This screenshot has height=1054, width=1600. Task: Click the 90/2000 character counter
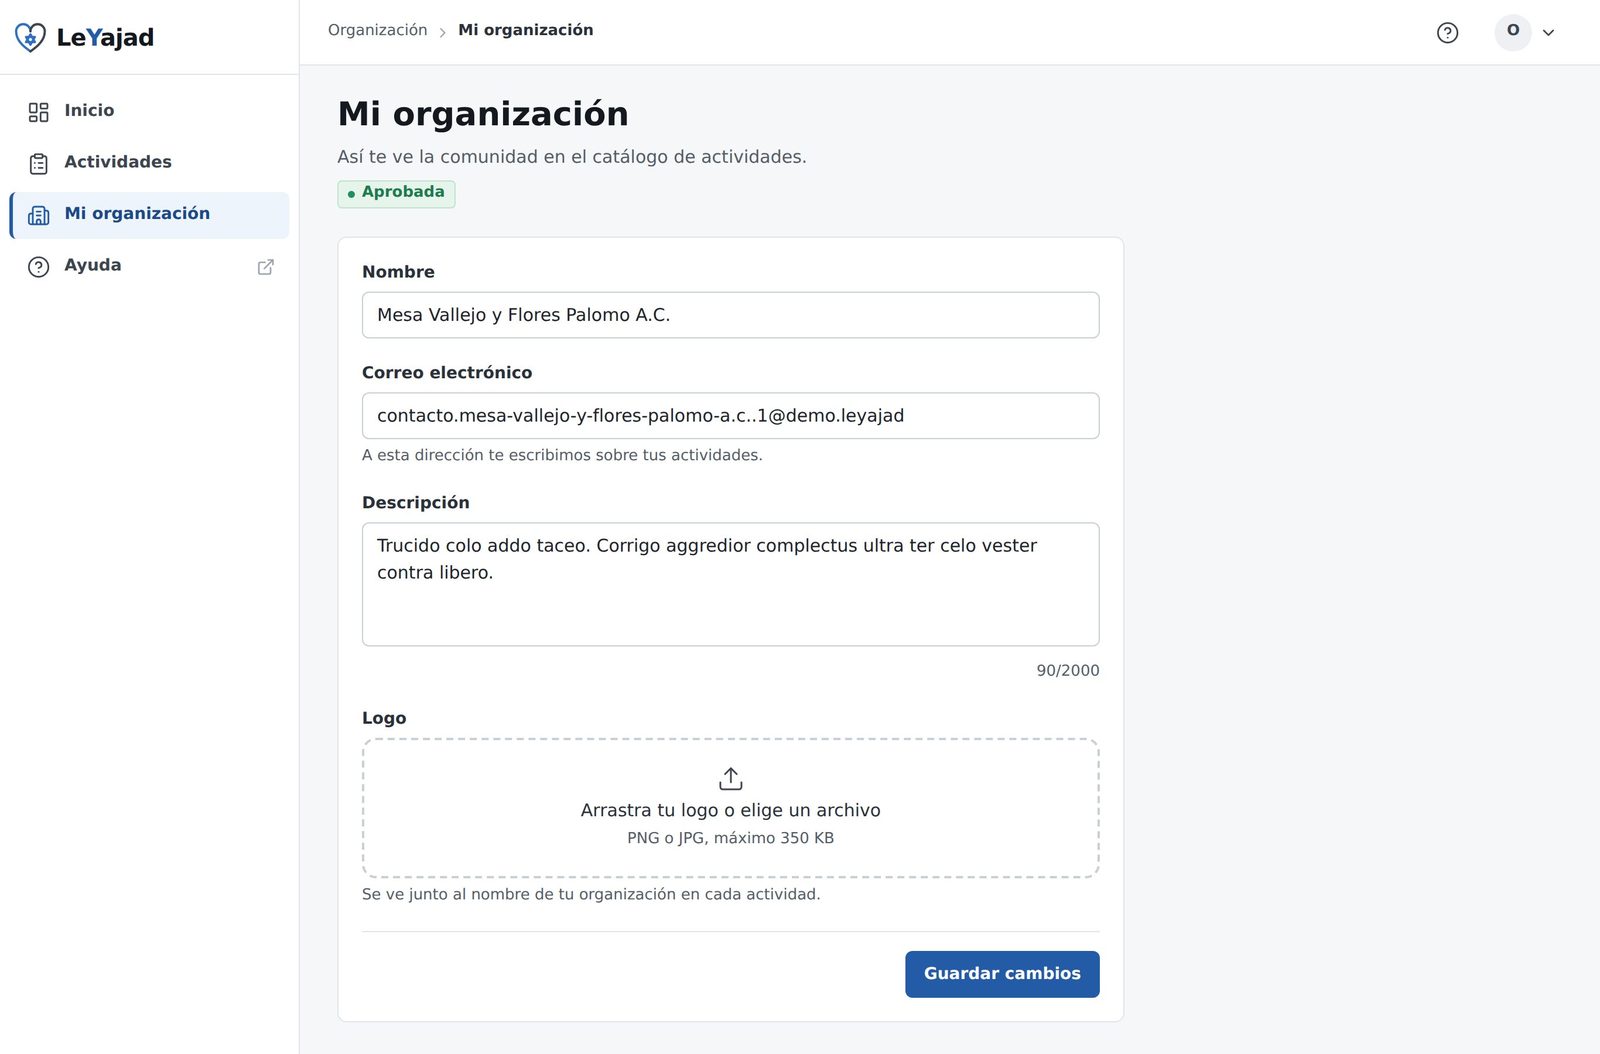pos(1068,671)
